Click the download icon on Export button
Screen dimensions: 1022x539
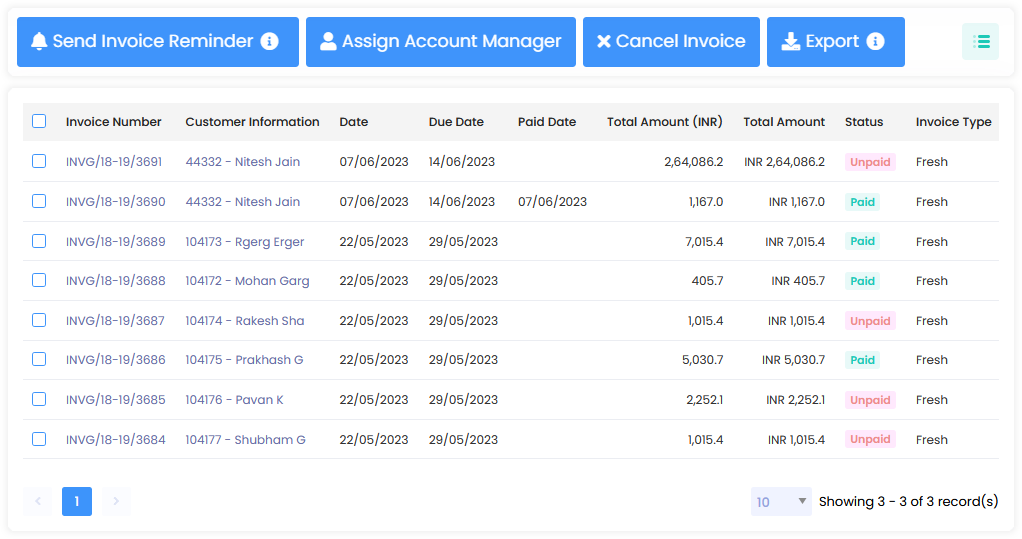(791, 42)
